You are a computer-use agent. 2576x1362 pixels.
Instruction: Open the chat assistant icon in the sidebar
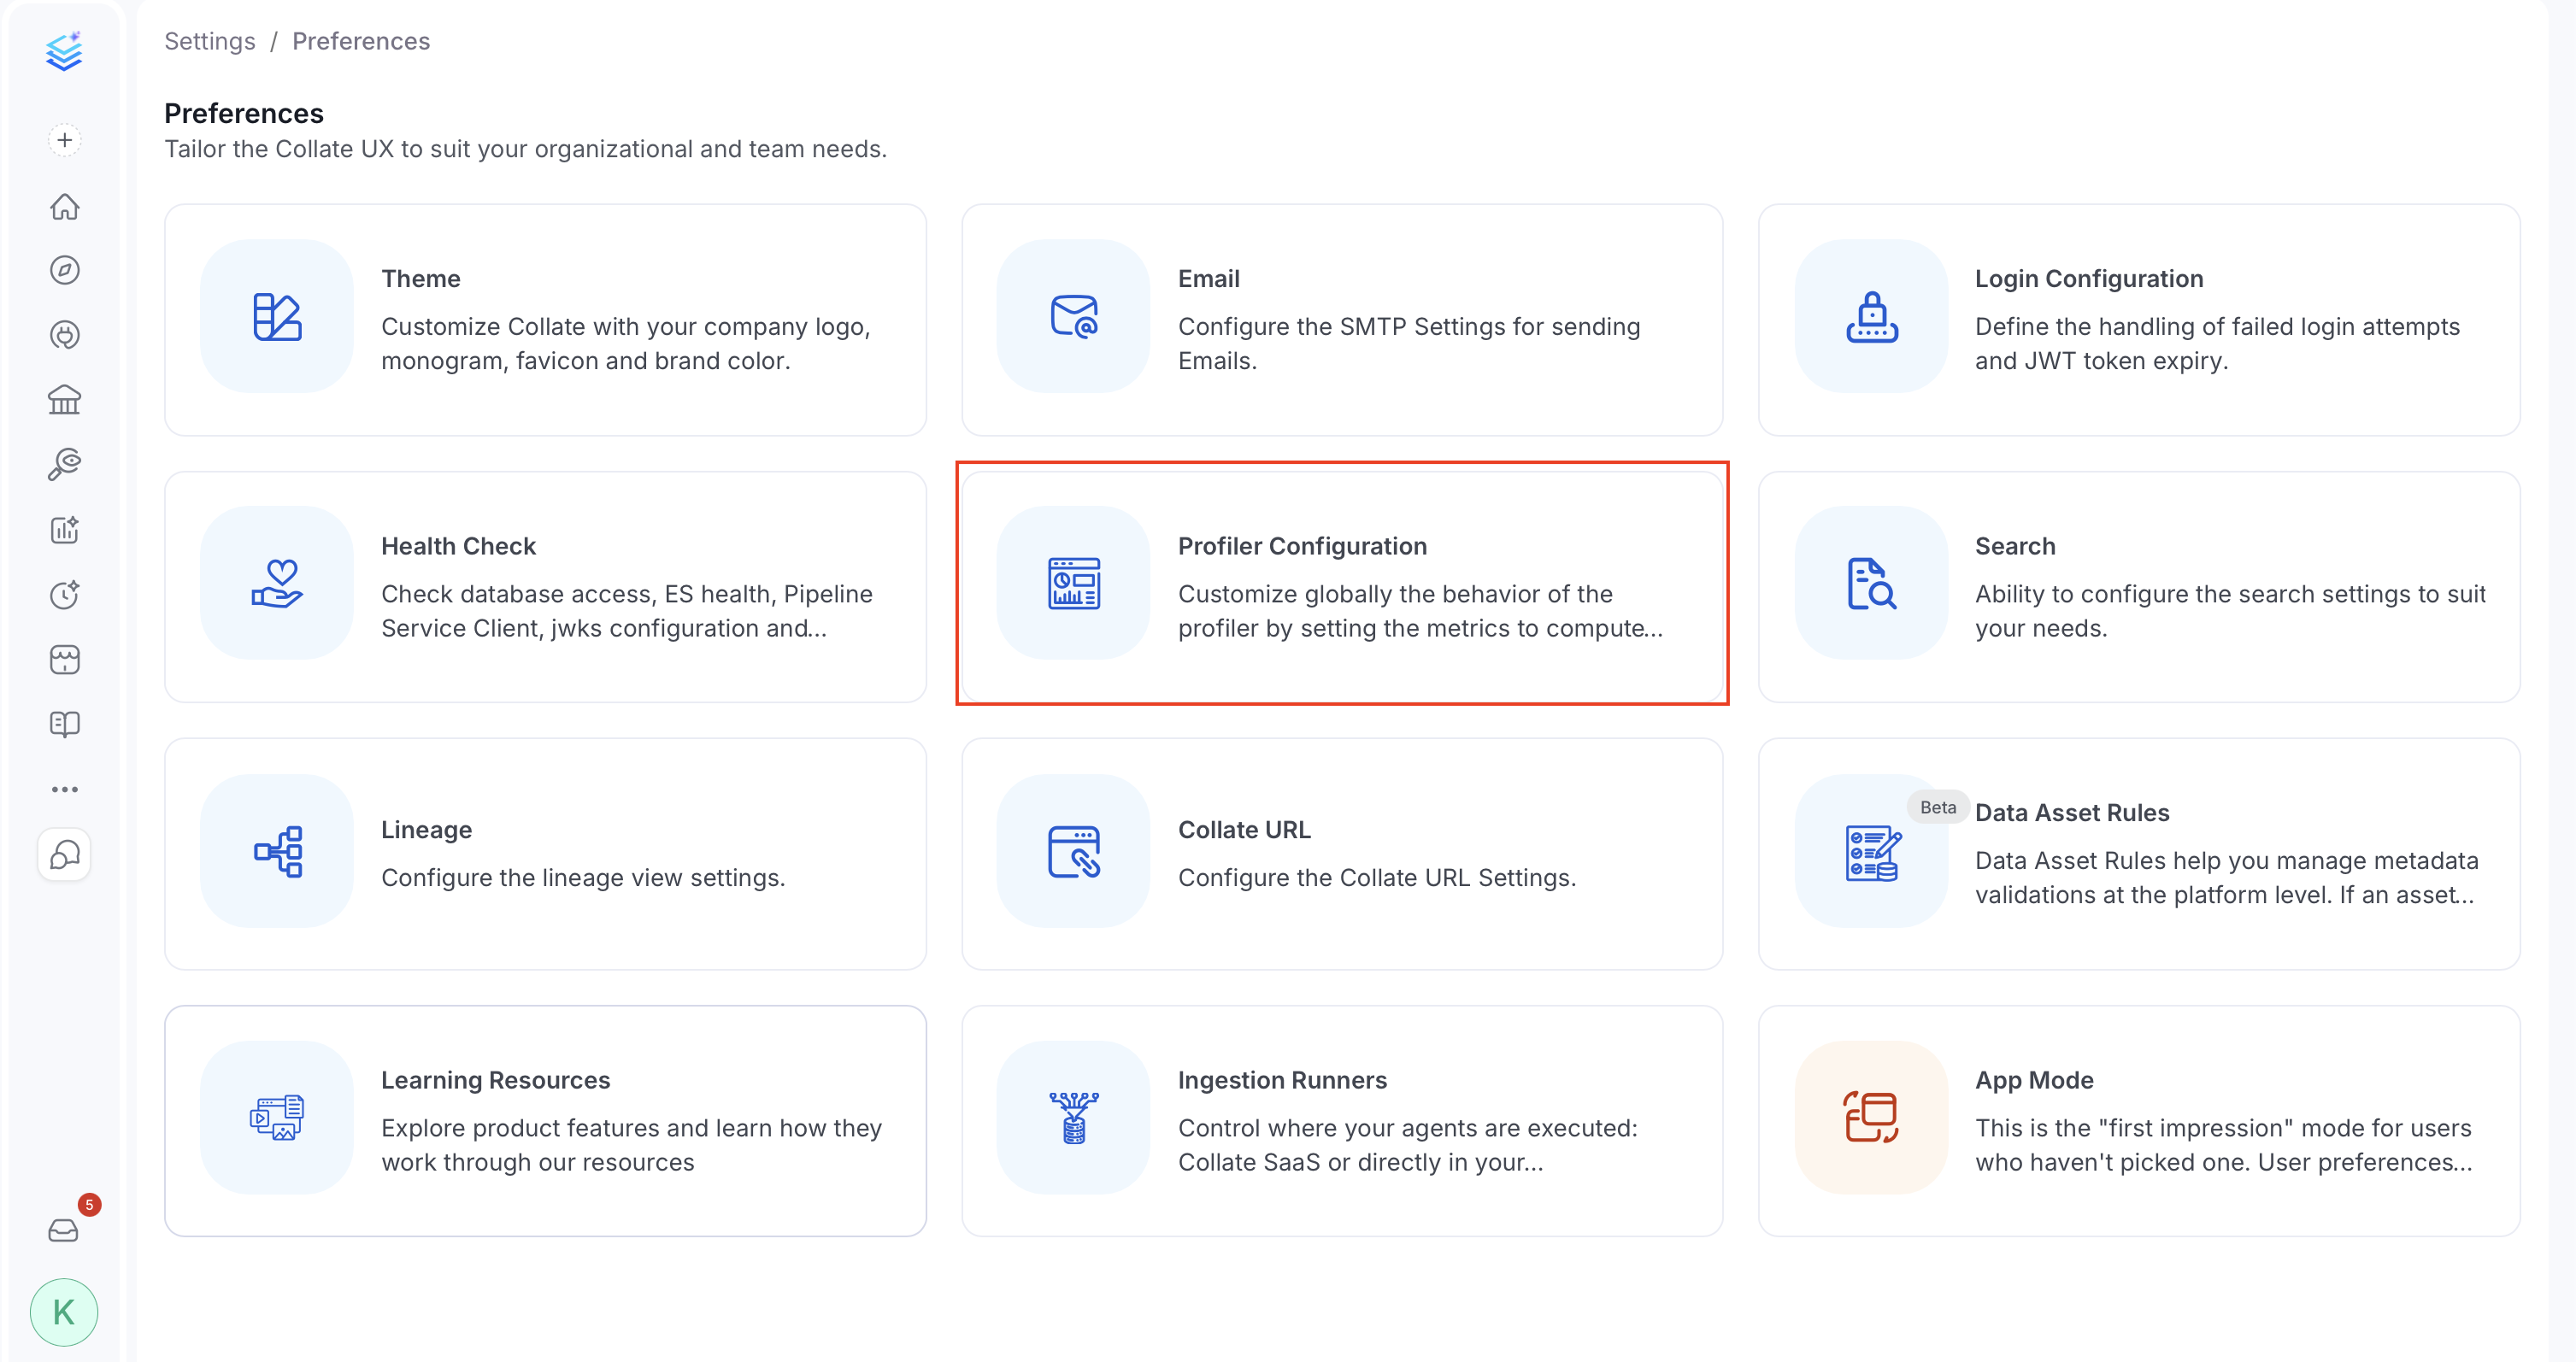click(x=65, y=855)
